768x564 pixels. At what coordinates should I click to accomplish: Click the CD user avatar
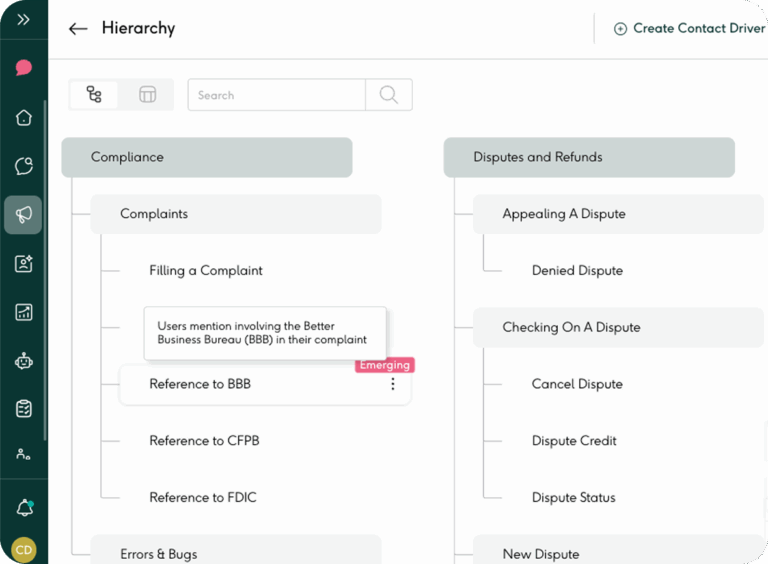[23, 549]
